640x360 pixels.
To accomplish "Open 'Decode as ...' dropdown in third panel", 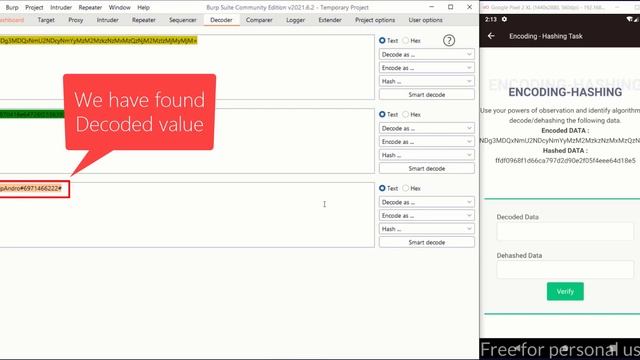I will tap(427, 202).
